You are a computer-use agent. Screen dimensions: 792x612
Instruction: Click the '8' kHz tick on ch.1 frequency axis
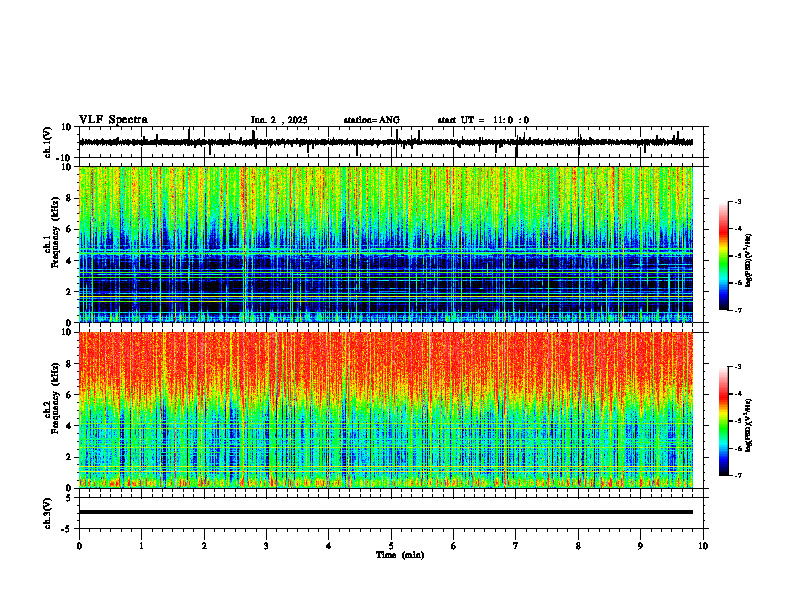click(x=69, y=198)
